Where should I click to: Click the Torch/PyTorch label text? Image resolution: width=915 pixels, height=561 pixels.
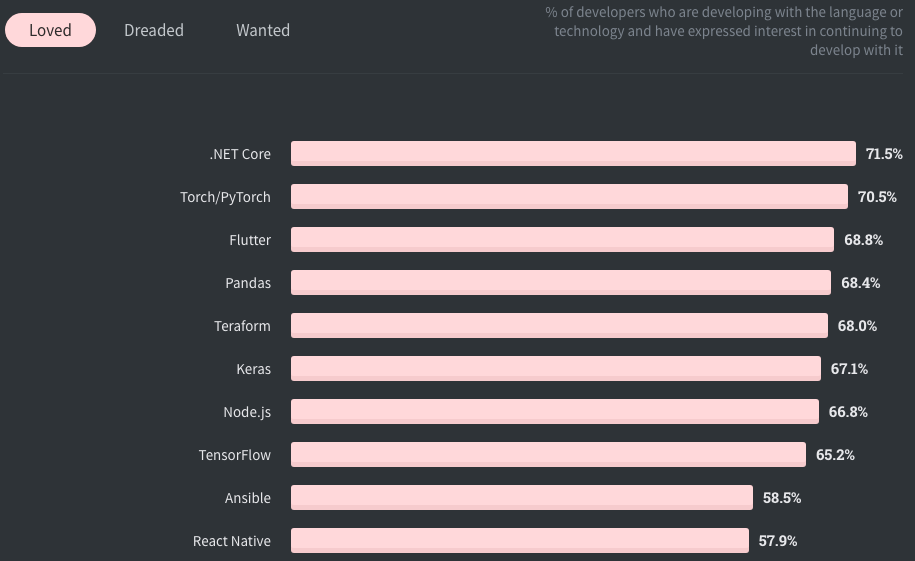[x=225, y=197]
